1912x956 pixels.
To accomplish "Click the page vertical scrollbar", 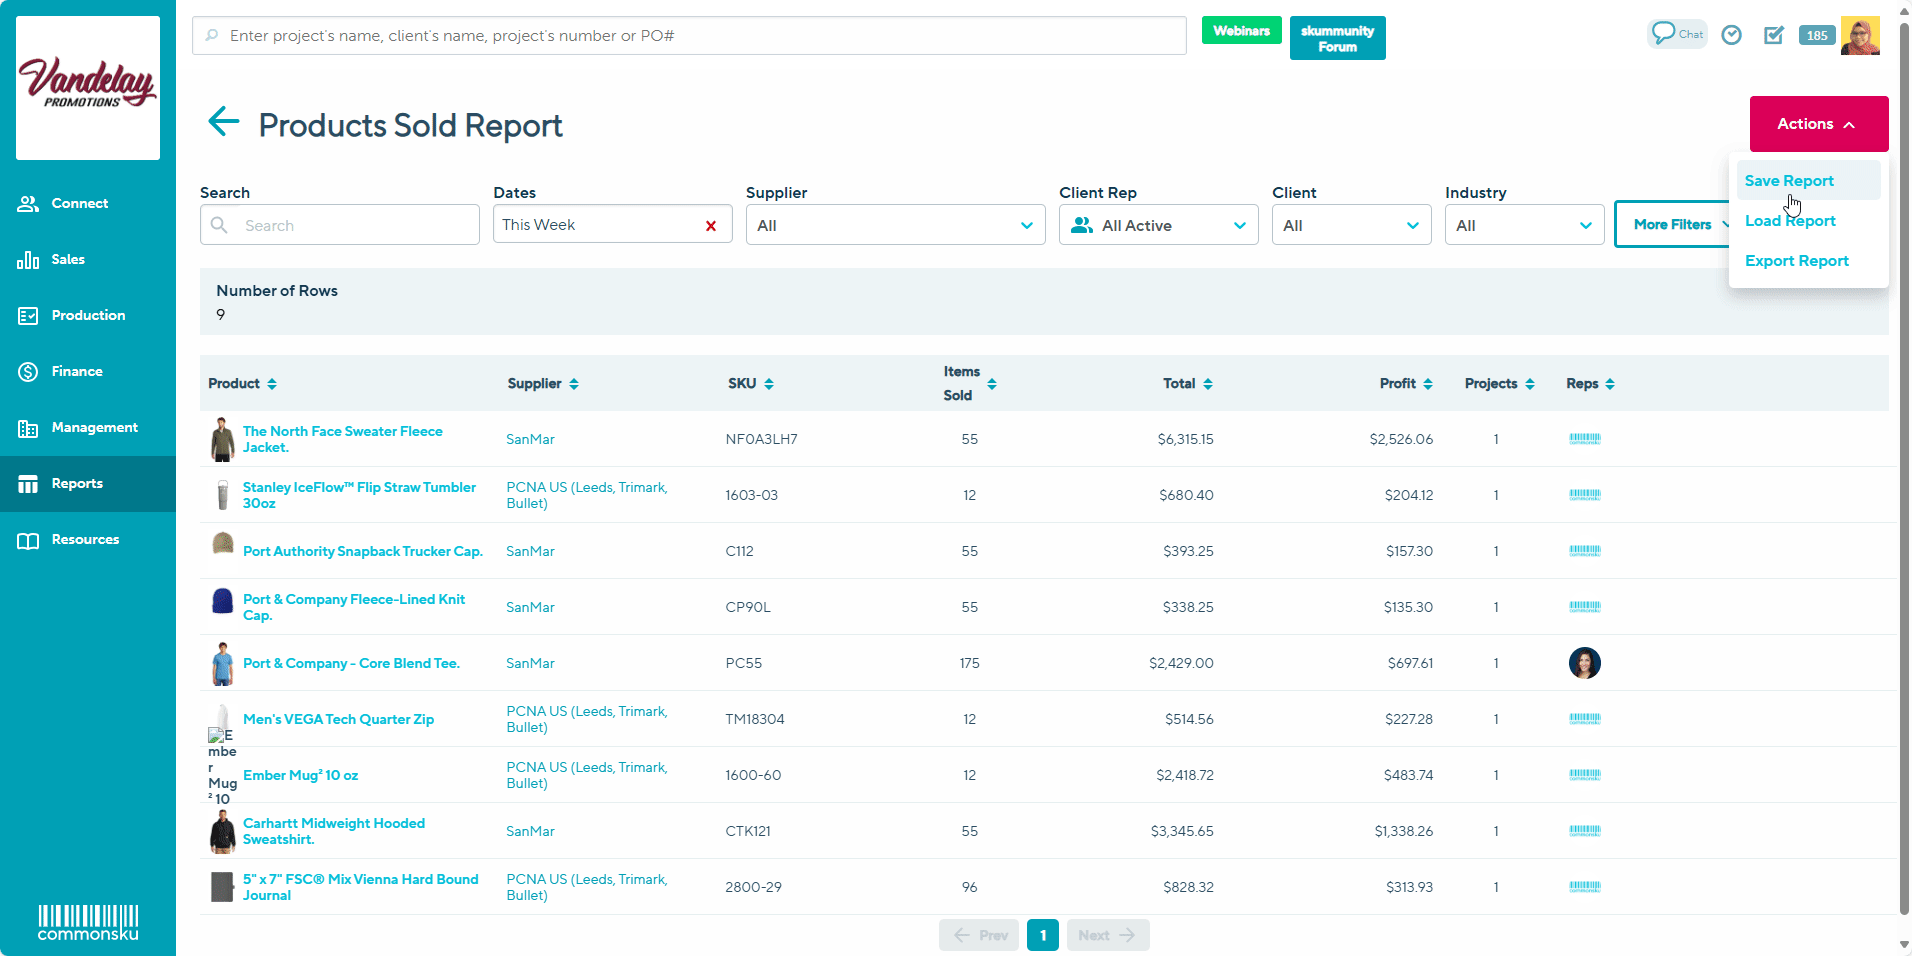I will (1903, 470).
